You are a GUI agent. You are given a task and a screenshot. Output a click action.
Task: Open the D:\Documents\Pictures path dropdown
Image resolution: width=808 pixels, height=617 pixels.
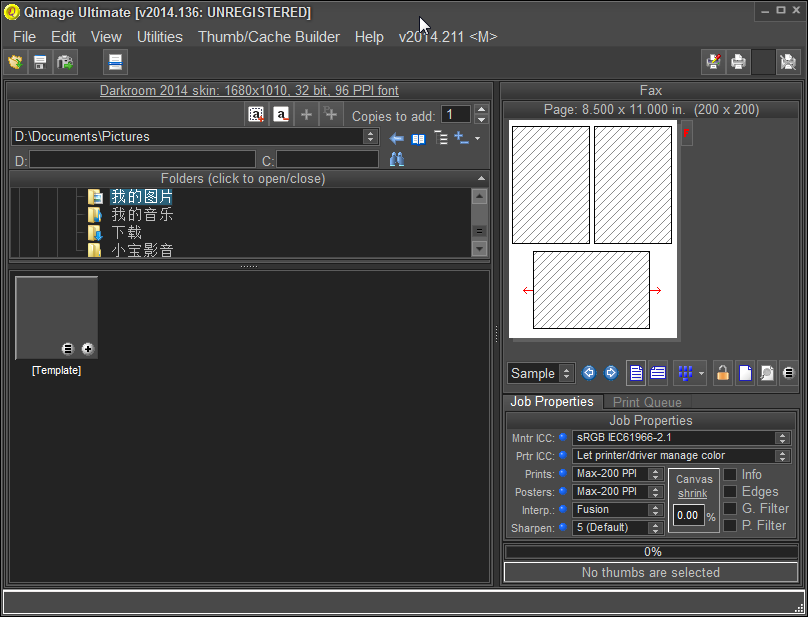(x=371, y=137)
